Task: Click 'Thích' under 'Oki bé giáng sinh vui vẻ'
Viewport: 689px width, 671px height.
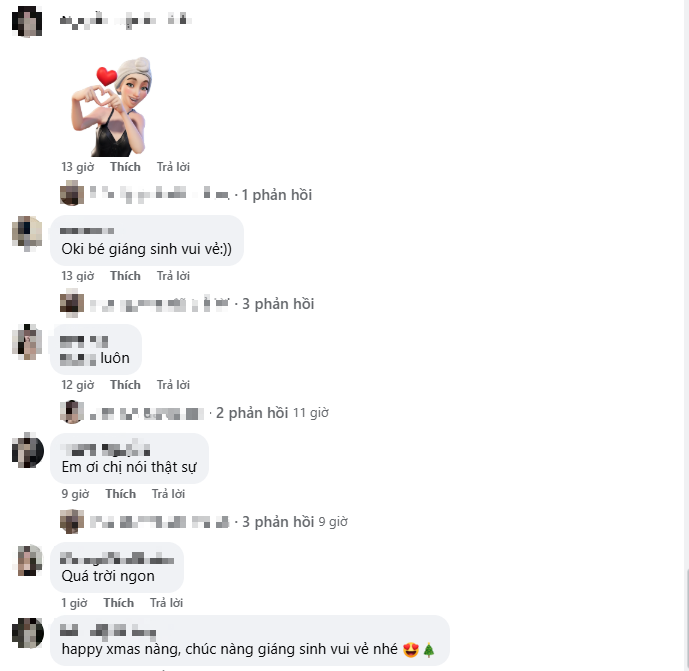Action: tap(126, 276)
